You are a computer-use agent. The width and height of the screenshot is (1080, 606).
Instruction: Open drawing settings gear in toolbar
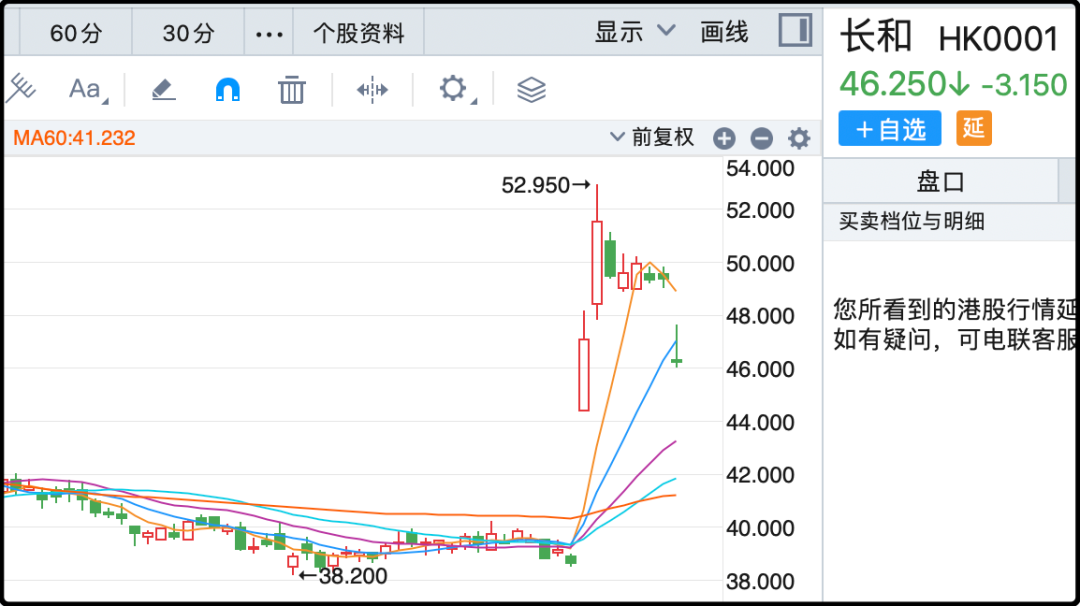click(x=454, y=89)
